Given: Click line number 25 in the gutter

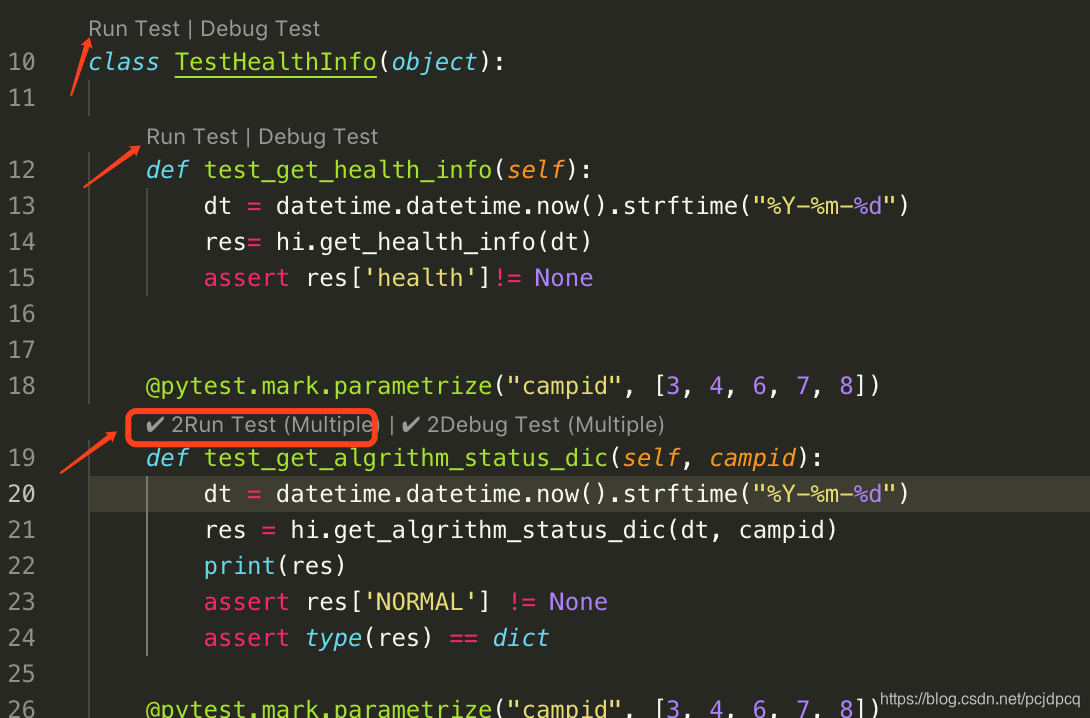Looking at the screenshot, I should point(22,674).
